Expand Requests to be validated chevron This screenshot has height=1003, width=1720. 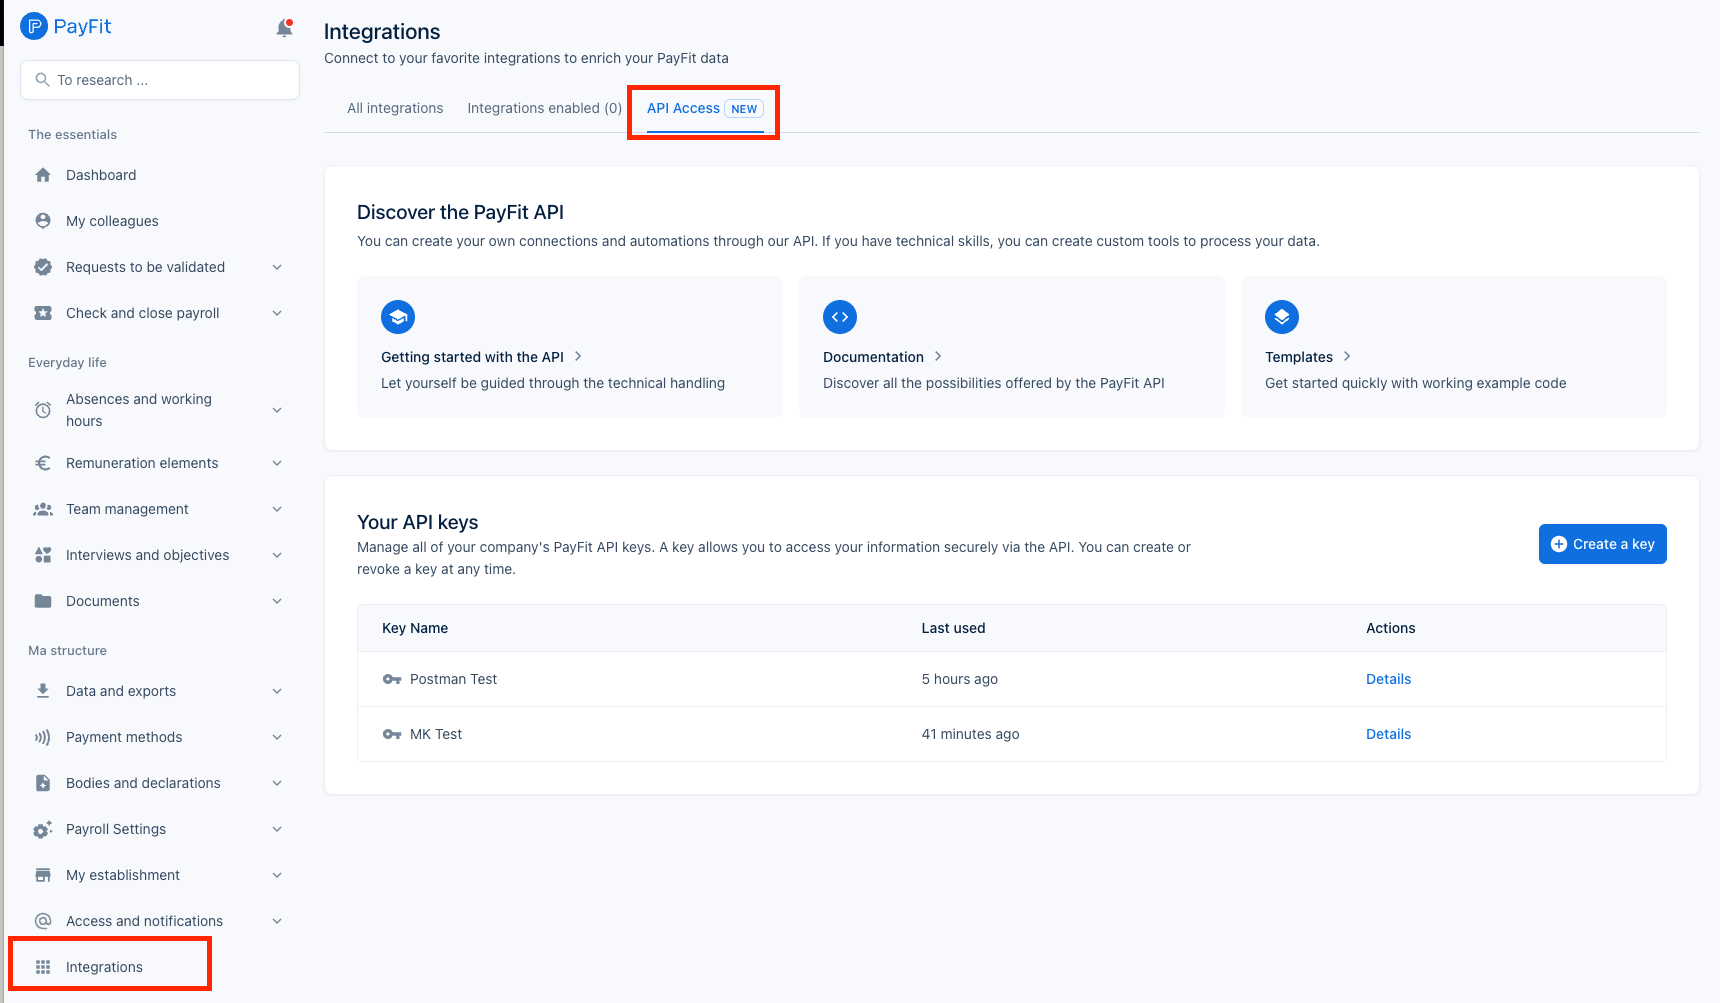(277, 267)
